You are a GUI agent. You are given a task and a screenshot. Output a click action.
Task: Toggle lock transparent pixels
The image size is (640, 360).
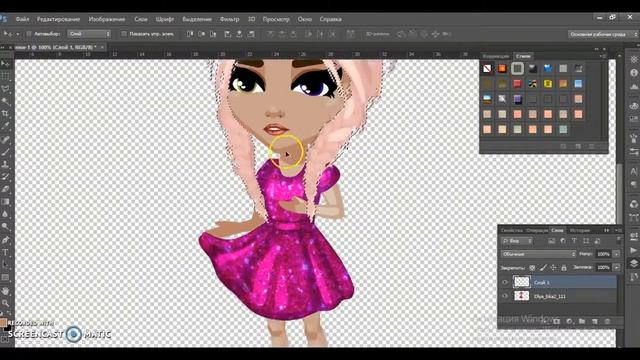coord(532,268)
